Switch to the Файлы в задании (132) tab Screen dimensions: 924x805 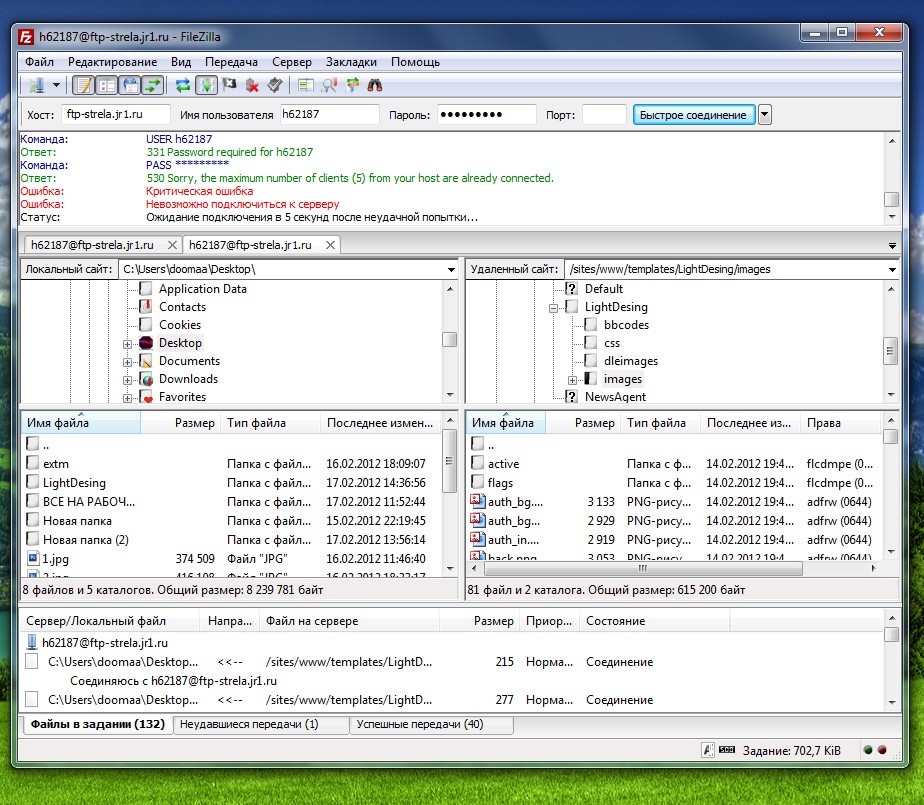pos(98,724)
